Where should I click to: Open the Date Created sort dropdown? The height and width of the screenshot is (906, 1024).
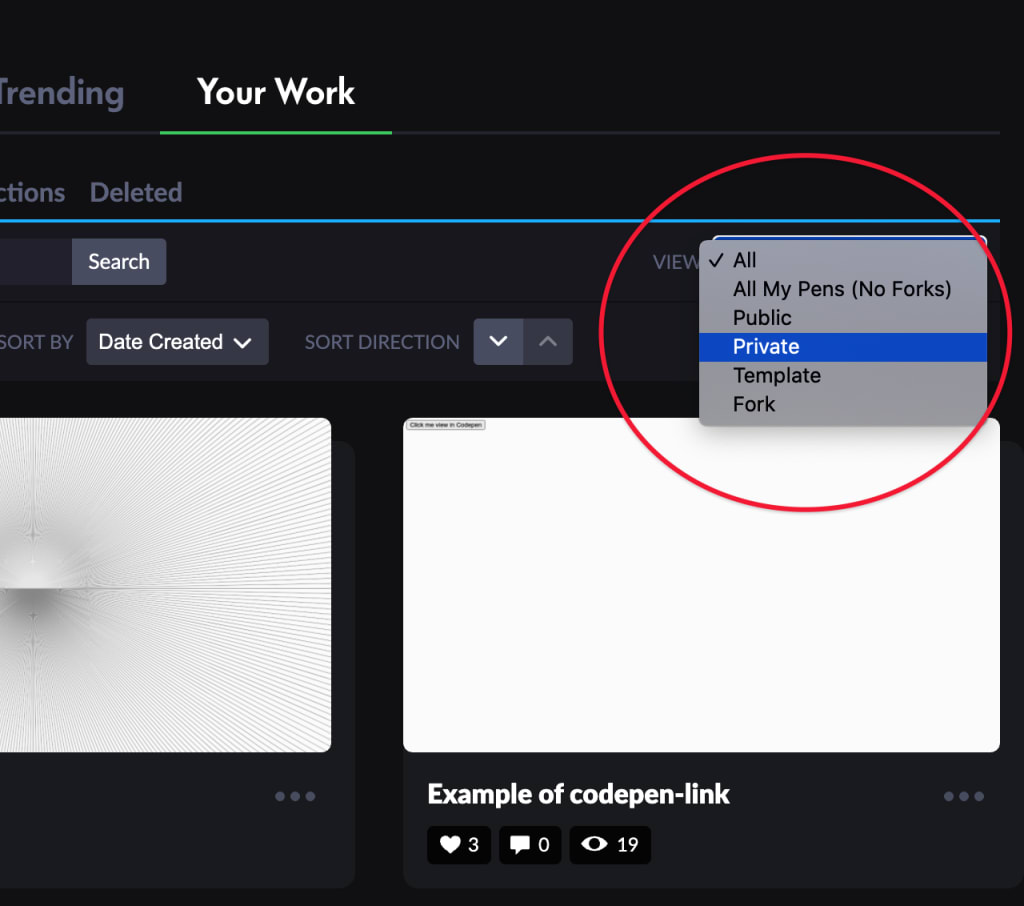(x=177, y=342)
